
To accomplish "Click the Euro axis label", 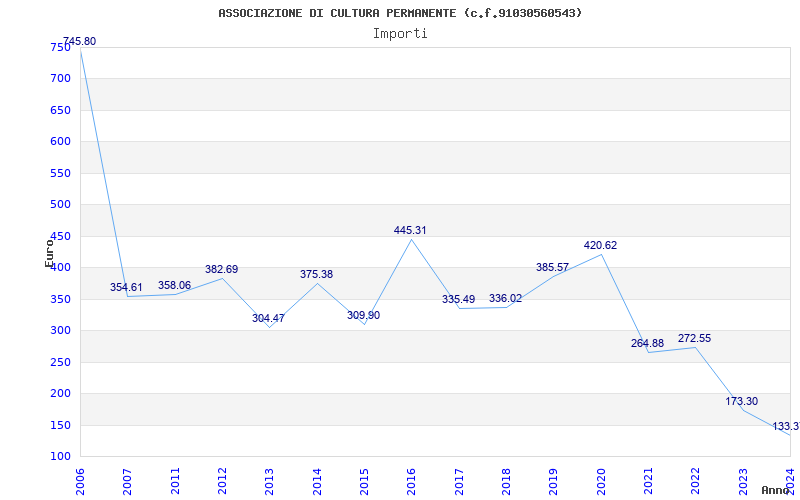I will [x=49, y=253].
